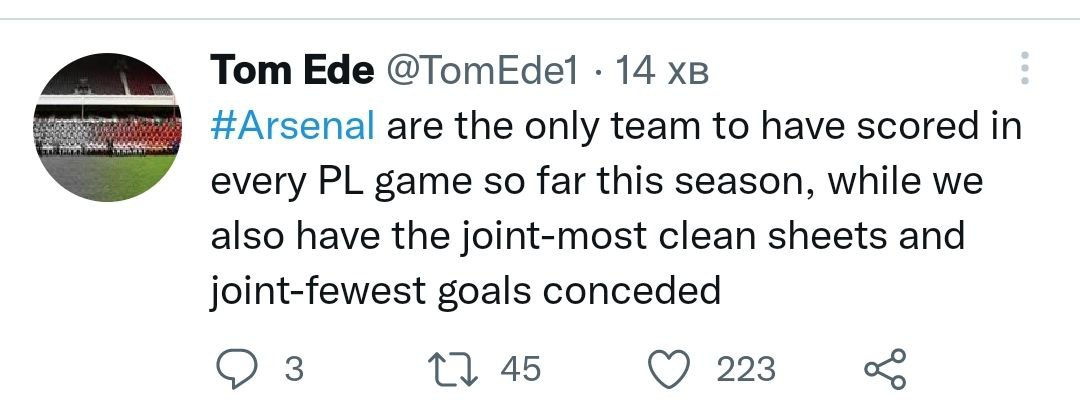1080x409 pixels.
Task: Click the retweet count 45
Action: click(x=519, y=369)
